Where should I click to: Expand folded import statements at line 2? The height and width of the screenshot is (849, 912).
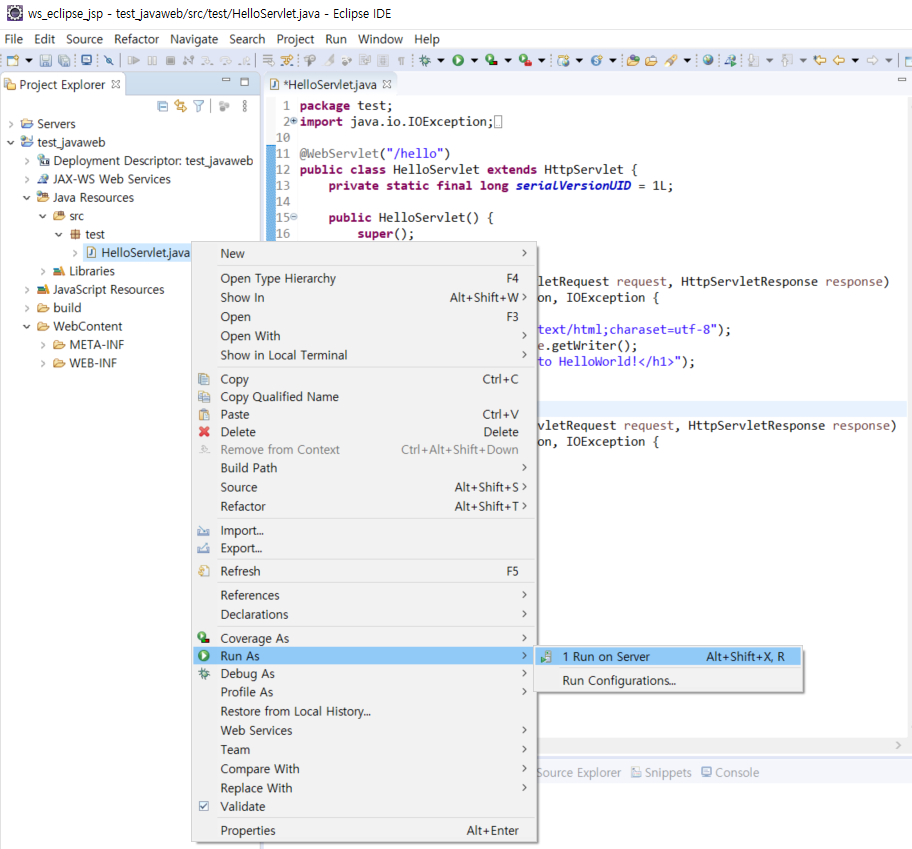click(294, 121)
